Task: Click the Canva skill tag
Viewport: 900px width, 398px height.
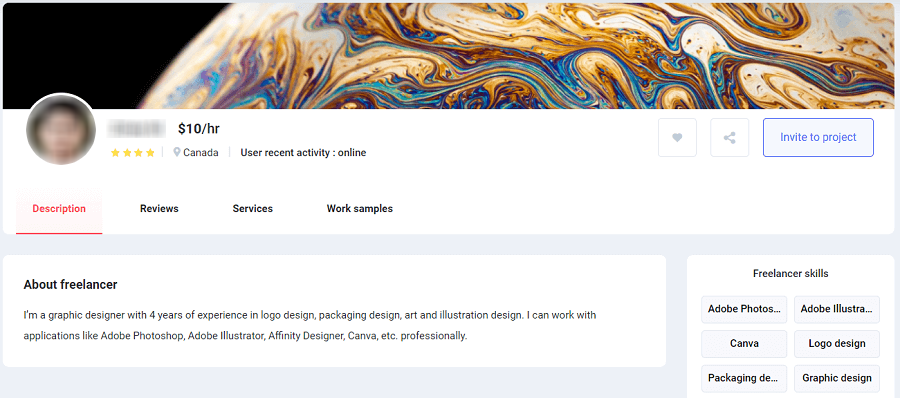Action: point(744,344)
